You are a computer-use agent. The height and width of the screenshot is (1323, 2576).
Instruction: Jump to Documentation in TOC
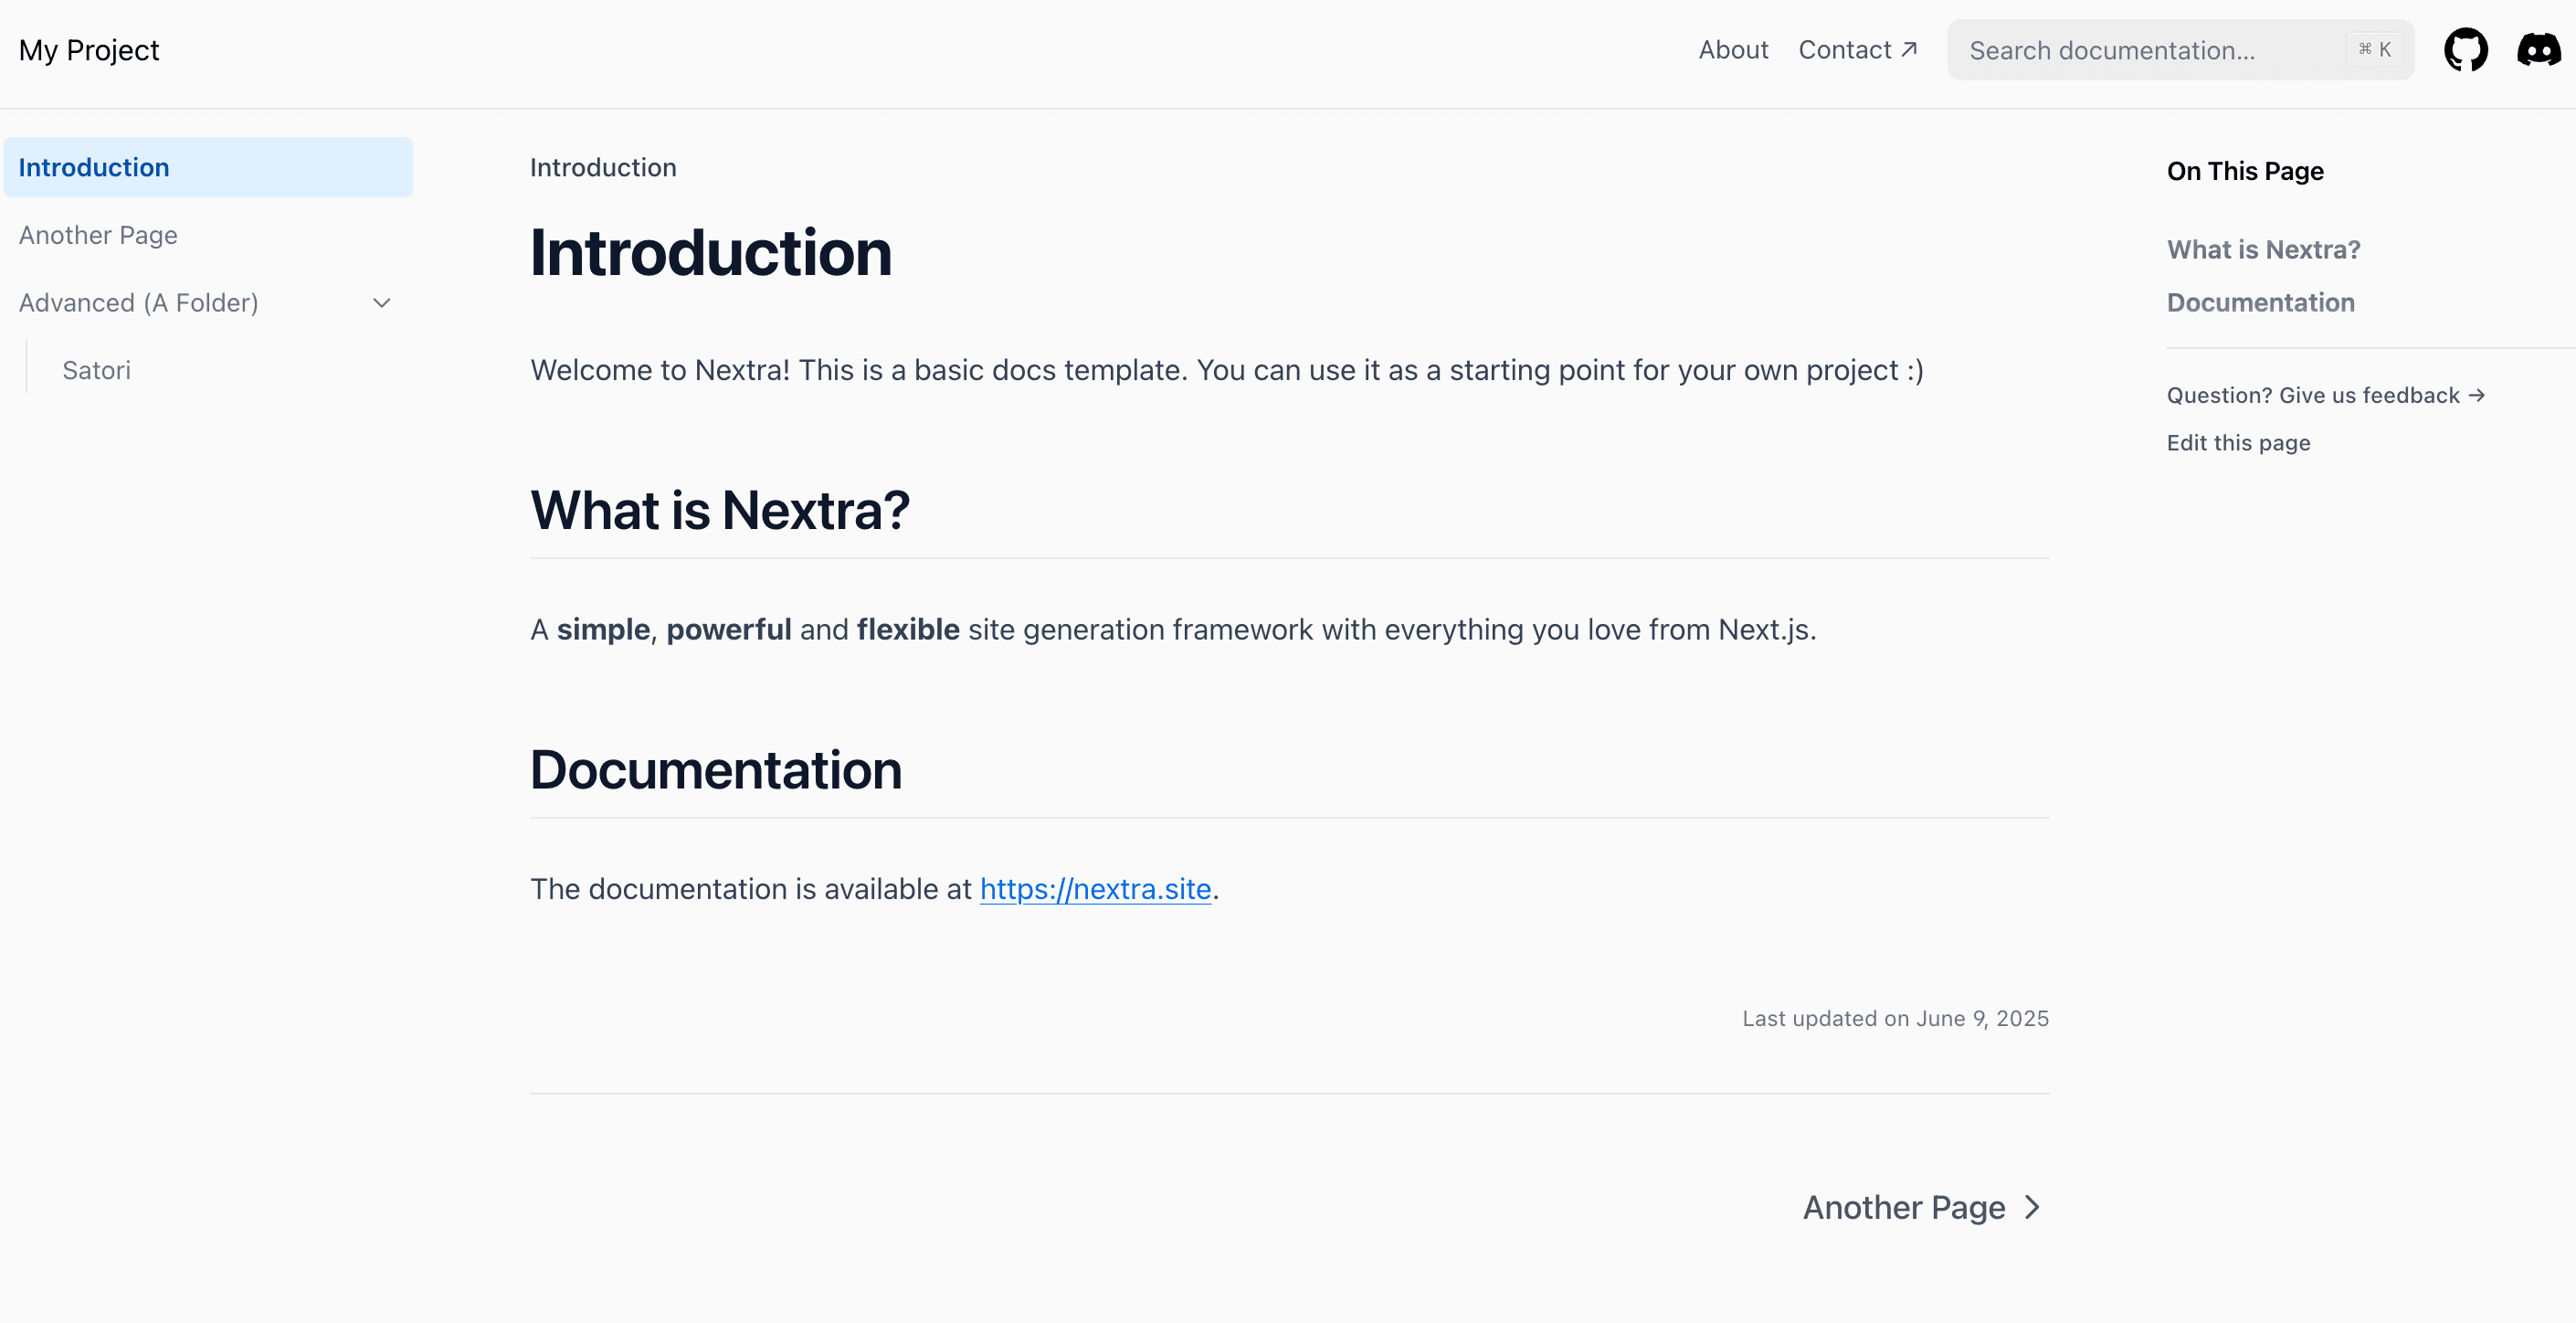point(2260,302)
